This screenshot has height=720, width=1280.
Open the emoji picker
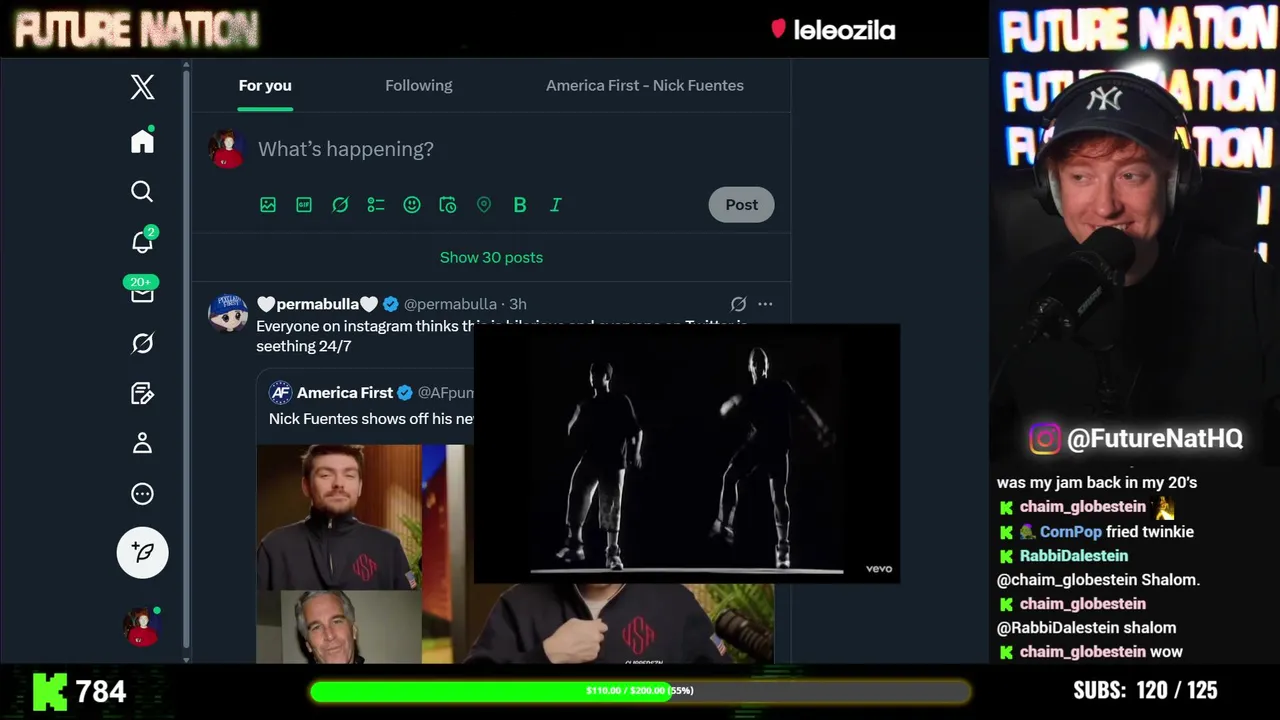(x=412, y=204)
